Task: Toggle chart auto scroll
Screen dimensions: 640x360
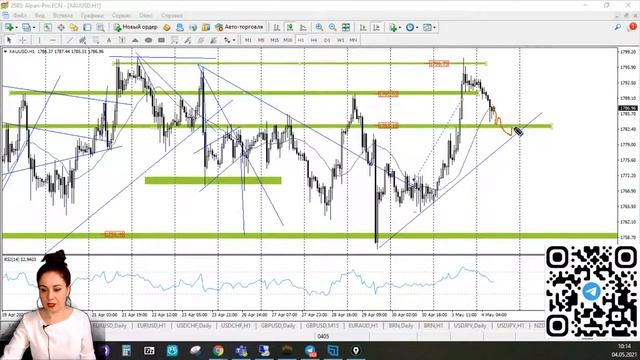Action: 363,27
